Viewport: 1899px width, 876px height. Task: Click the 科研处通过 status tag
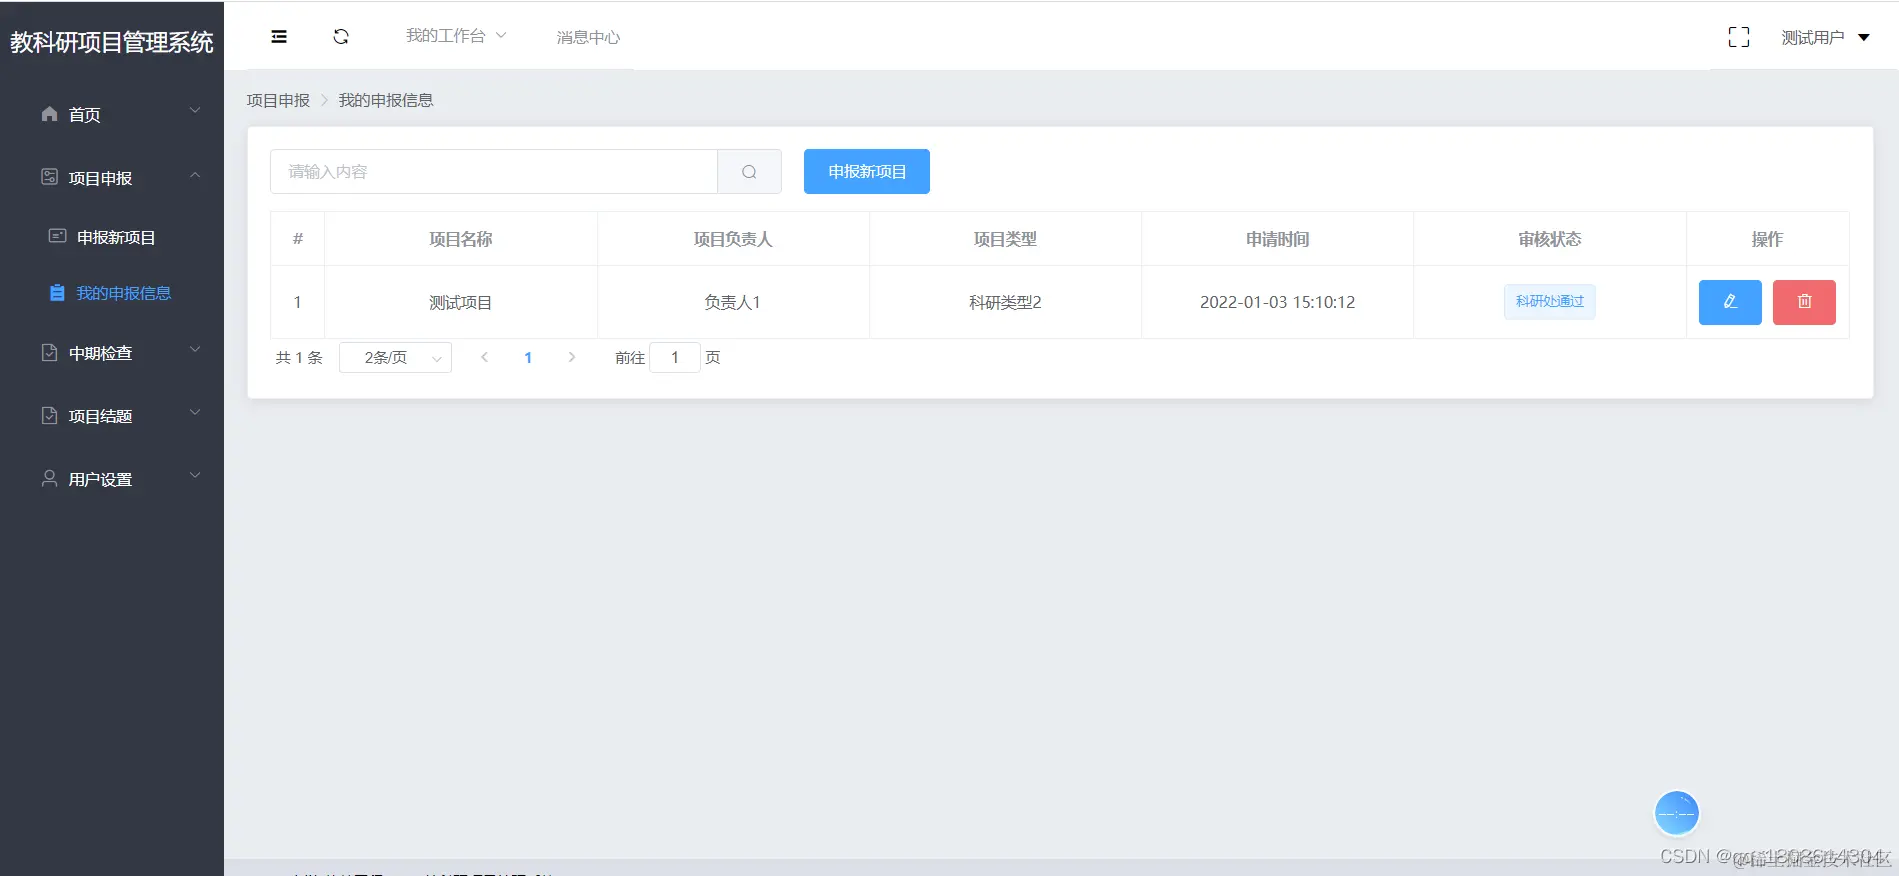tap(1550, 301)
